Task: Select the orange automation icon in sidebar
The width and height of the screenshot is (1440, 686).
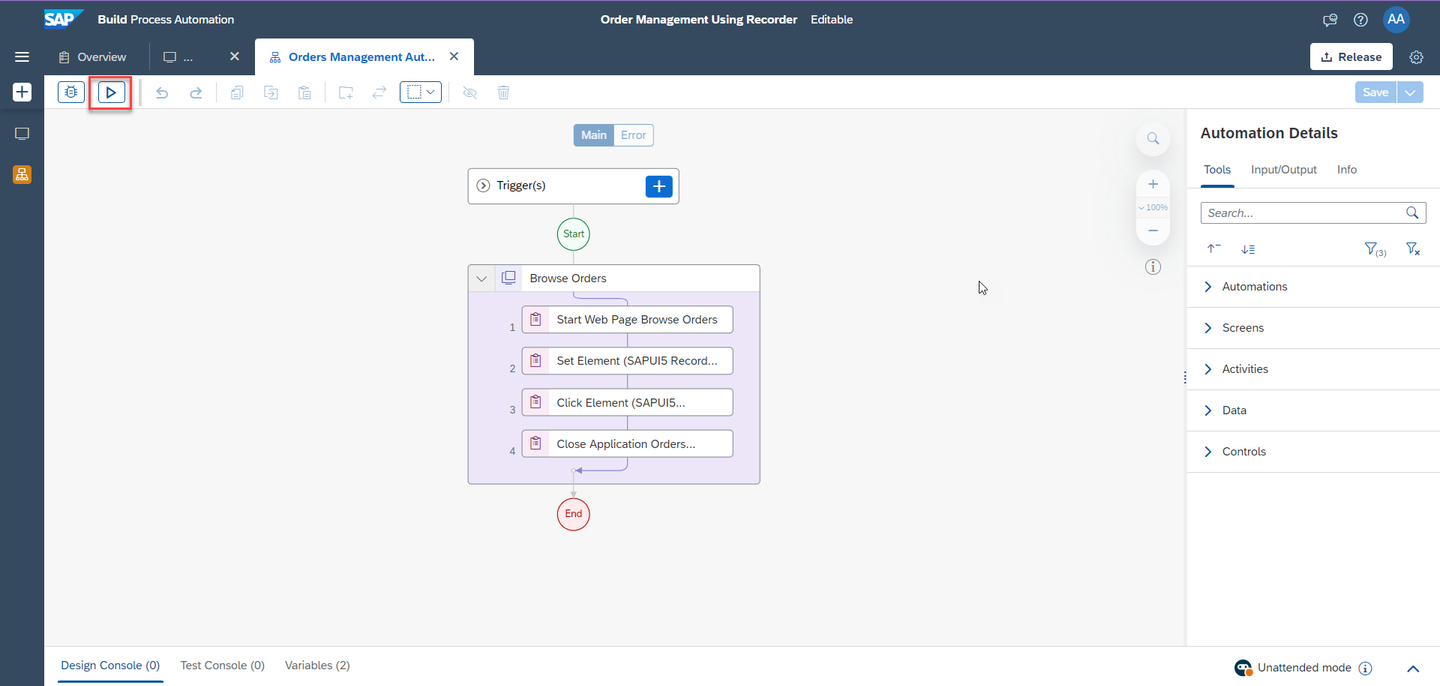Action: click(x=22, y=175)
